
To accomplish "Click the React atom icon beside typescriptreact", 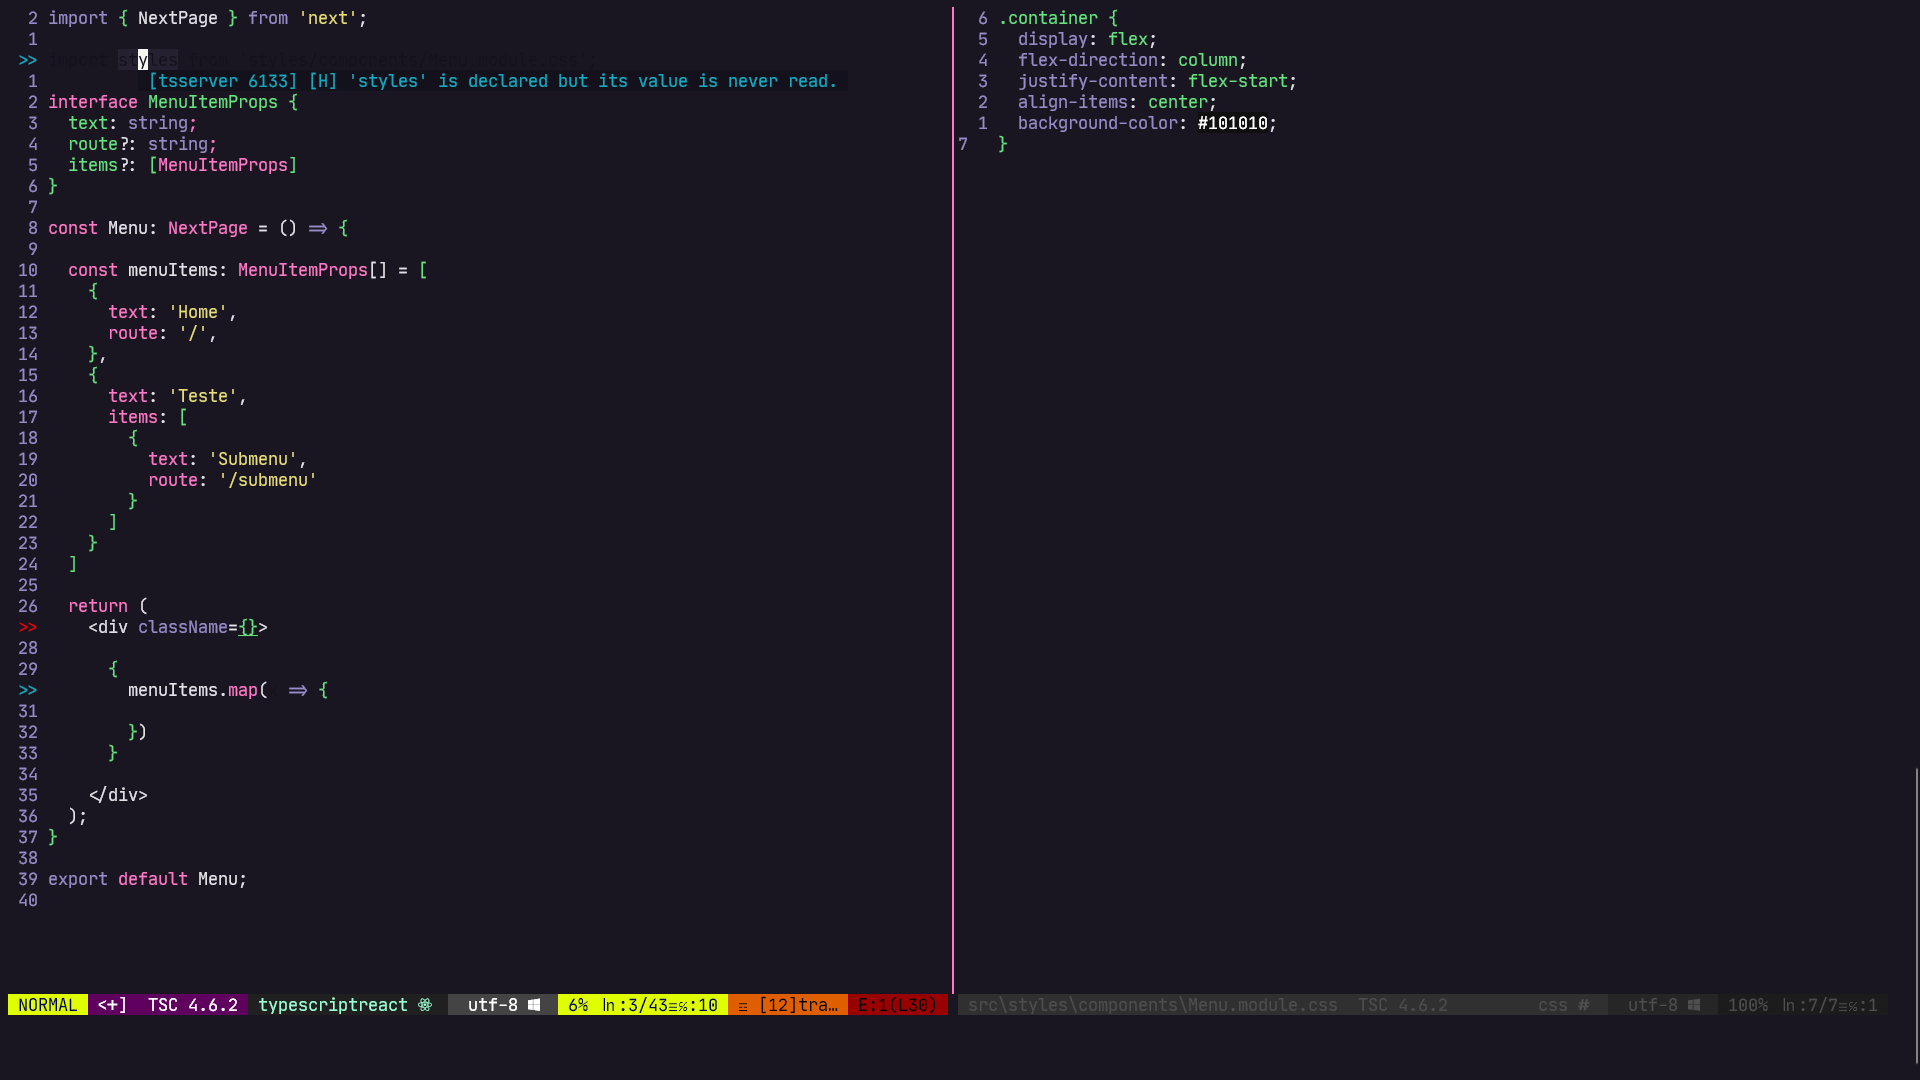I will tap(425, 1005).
